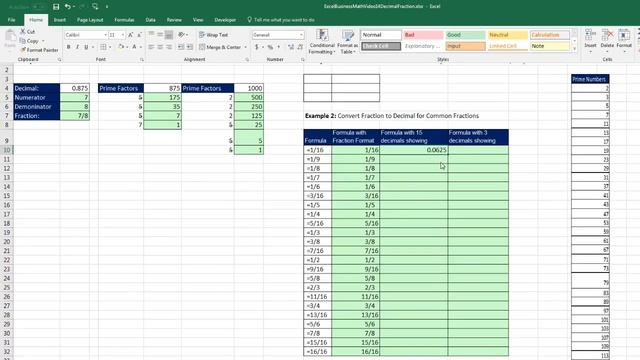Apply the Normal cell style
640x360 pixels.
381,35
